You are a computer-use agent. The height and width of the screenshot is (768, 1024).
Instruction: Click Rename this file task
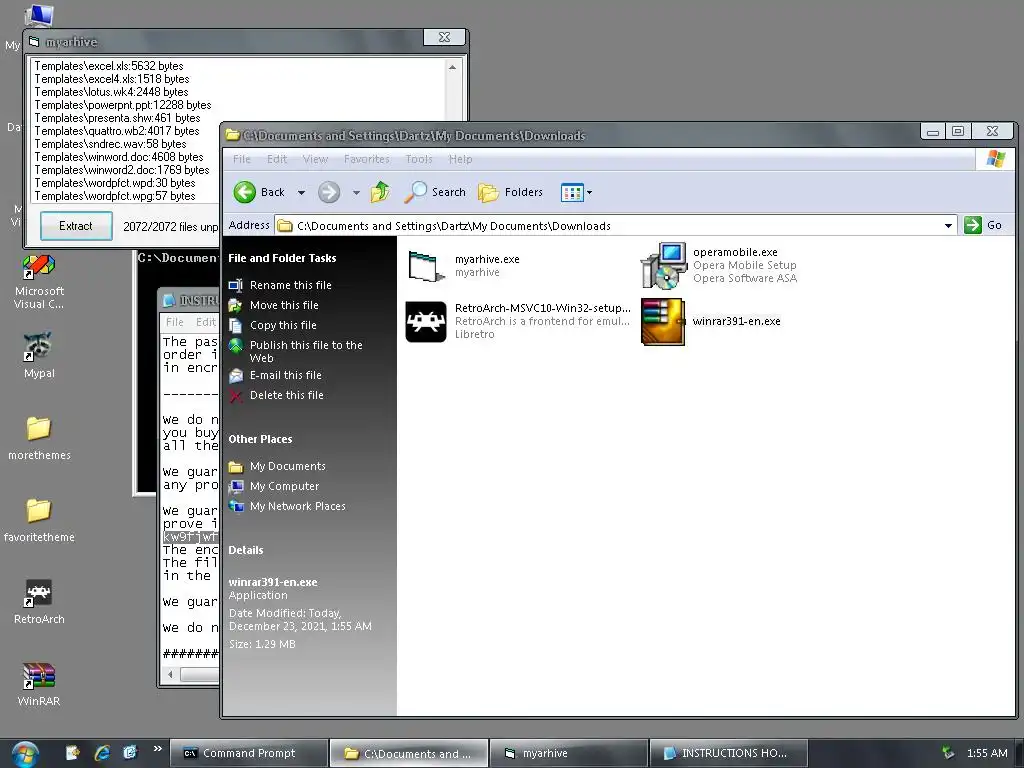tap(291, 285)
